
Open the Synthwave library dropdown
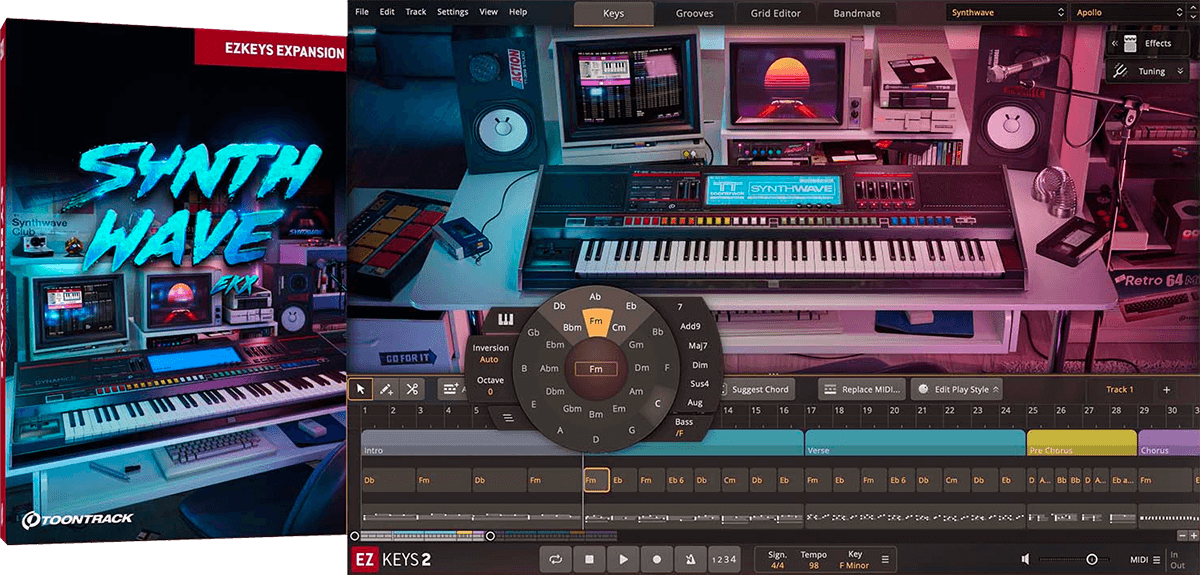pyautogui.click(x=1007, y=12)
